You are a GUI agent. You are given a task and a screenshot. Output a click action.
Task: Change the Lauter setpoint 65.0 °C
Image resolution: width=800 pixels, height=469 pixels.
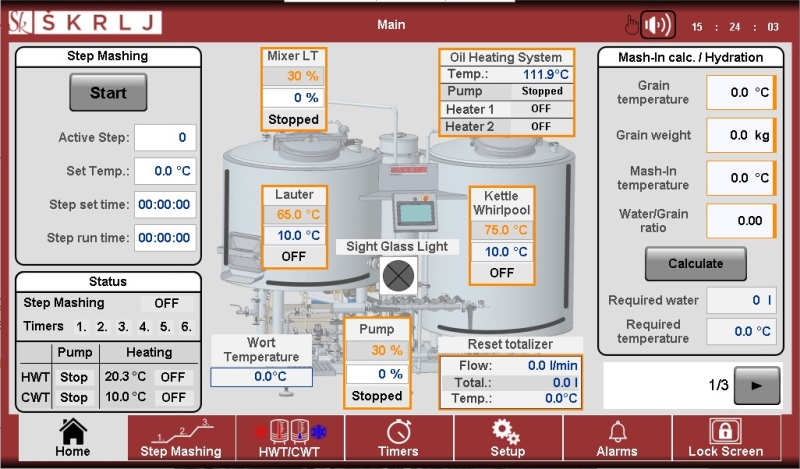click(x=294, y=214)
